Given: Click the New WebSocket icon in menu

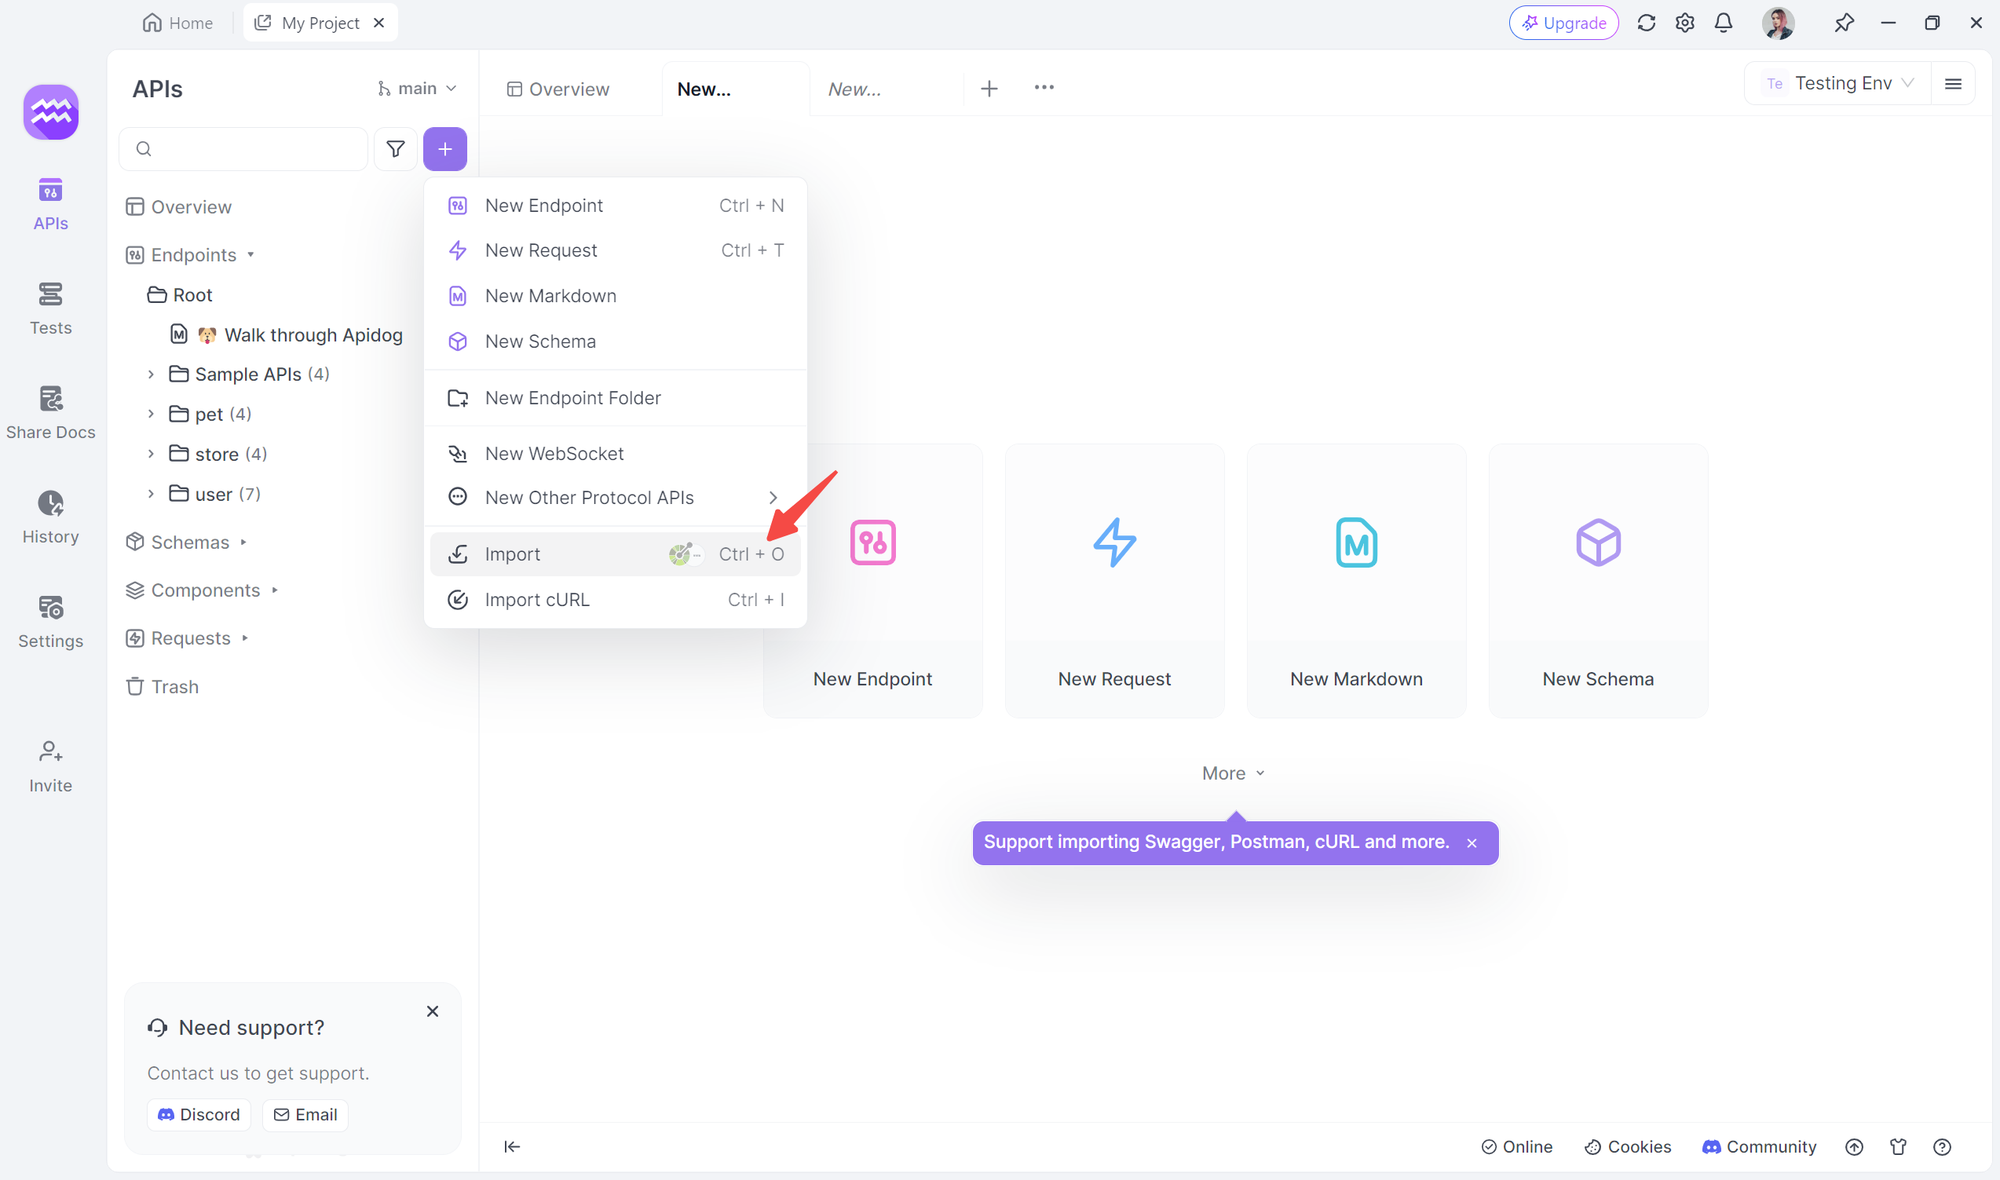Looking at the screenshot, I should point(458,452).
